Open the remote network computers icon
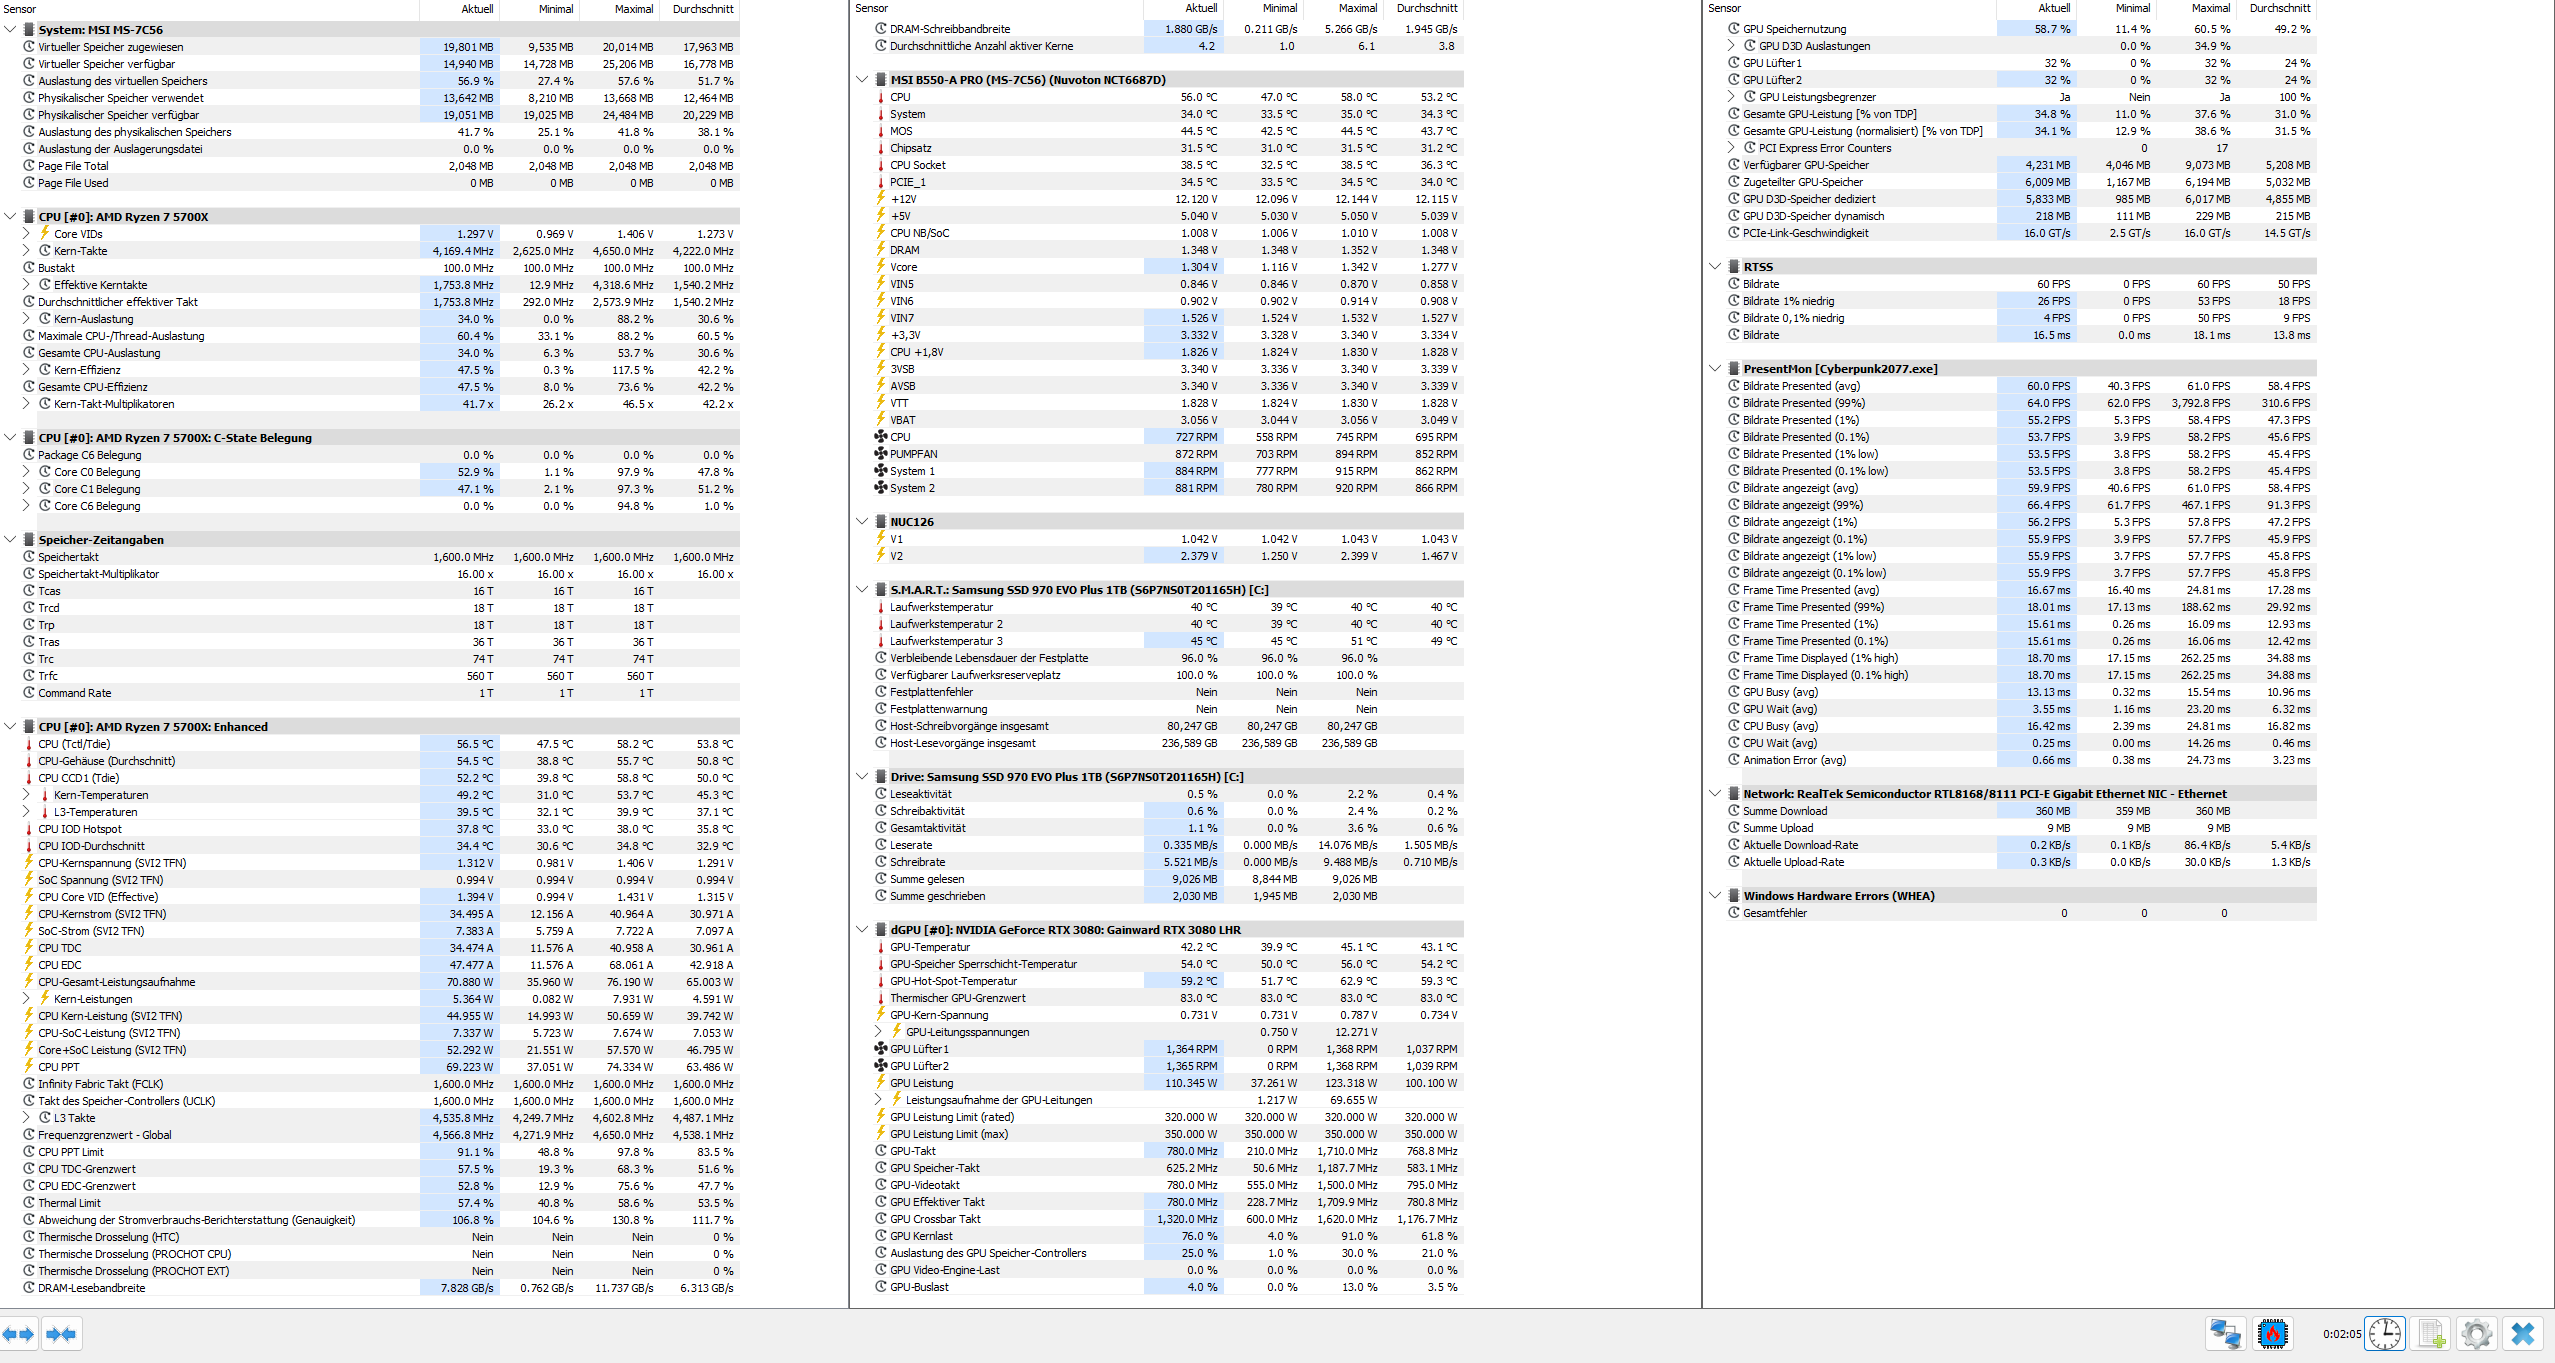This screenshot has width=2555, height=1363. pos(2225,1334)
